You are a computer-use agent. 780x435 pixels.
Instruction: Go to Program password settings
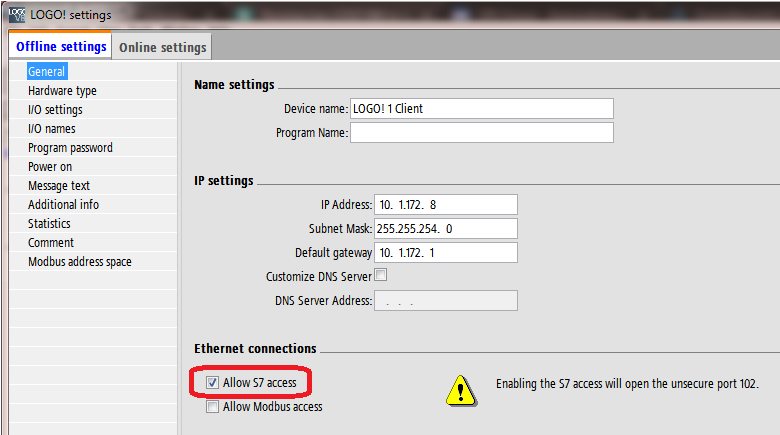point(70,148)
